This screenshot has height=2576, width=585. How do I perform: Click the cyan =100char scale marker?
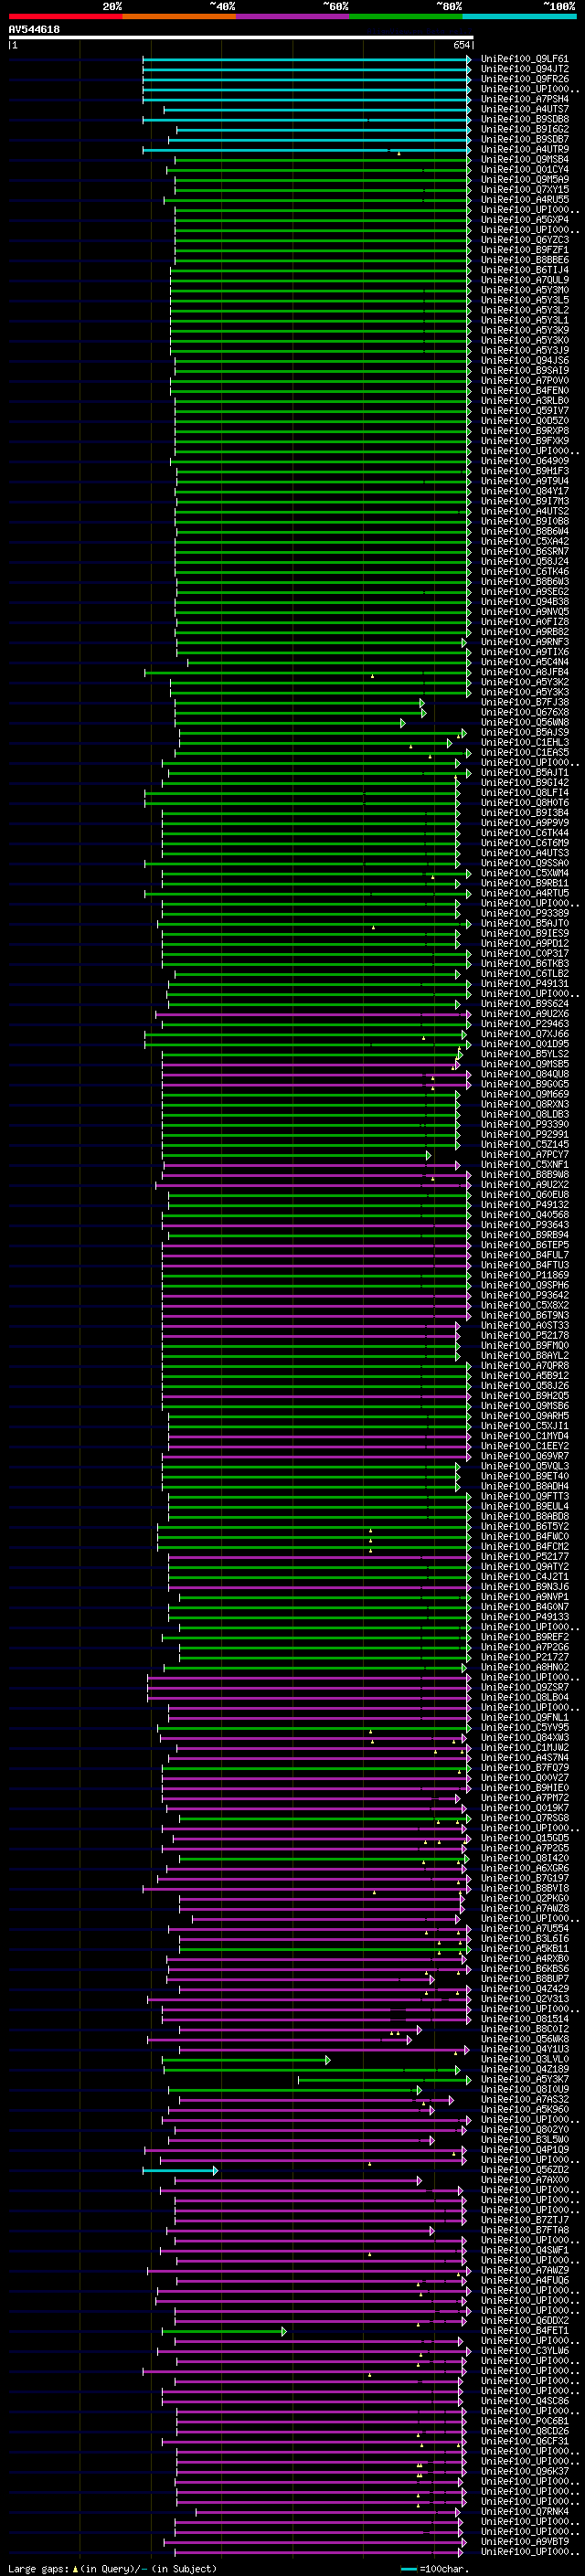(x=409, y=2568)
